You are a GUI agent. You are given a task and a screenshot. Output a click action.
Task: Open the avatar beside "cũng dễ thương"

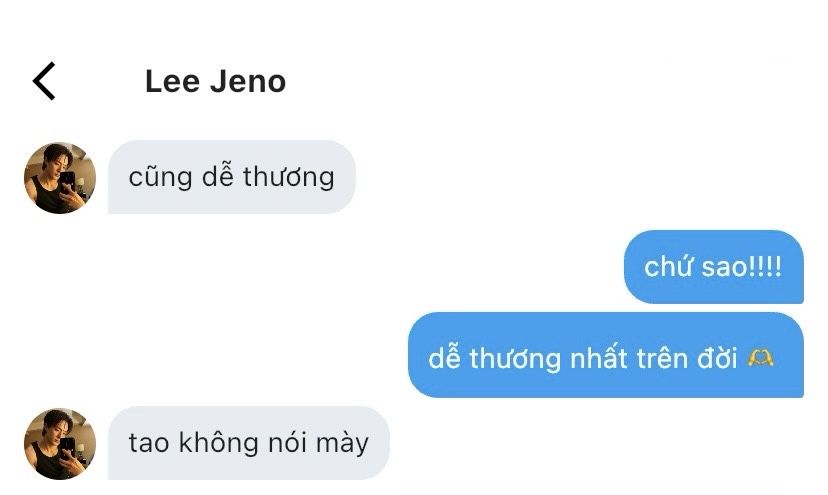pos(60,178)
